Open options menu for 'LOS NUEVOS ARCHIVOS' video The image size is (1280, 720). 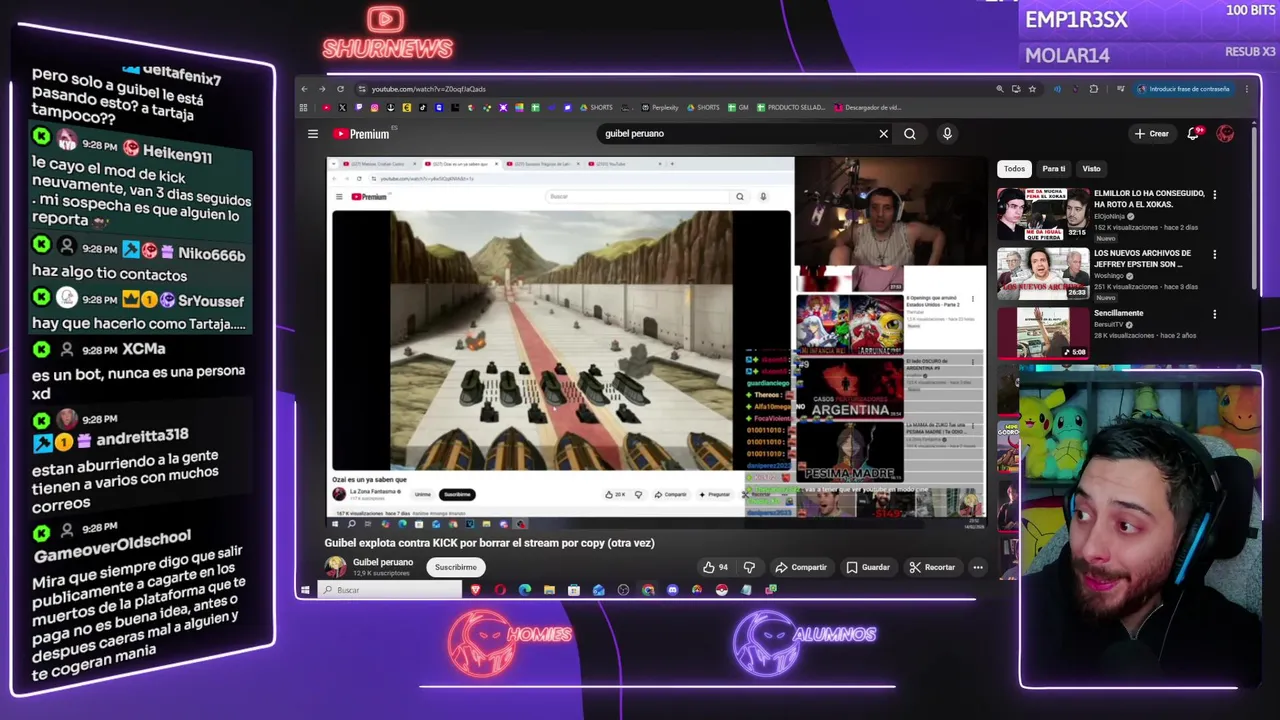1215,254
